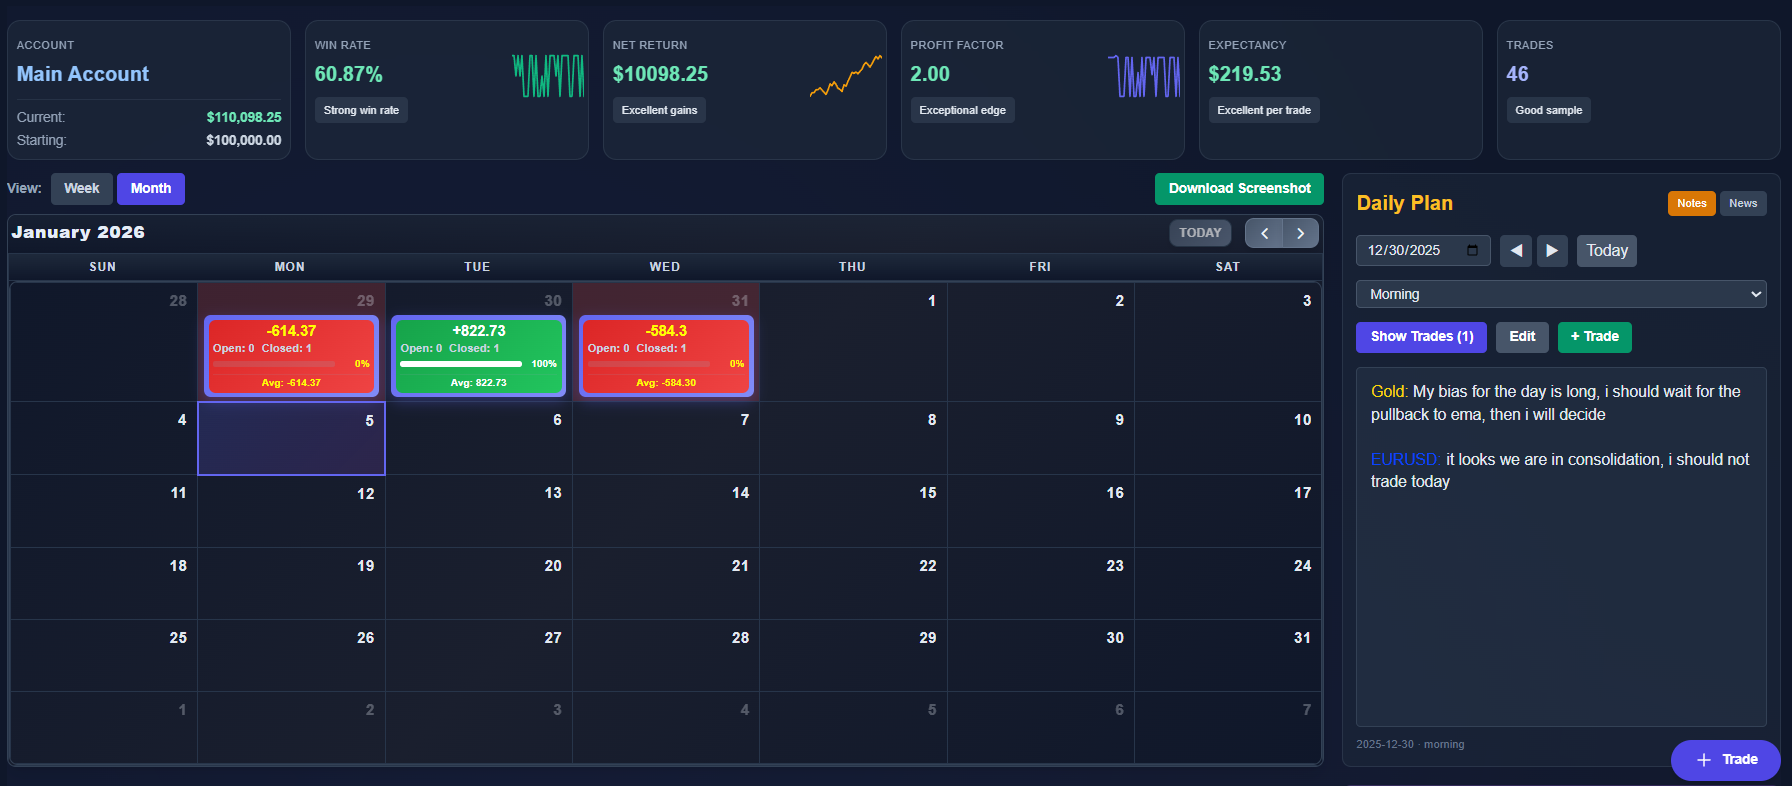Click the $219.53 expectancy value
This screenshot has width=1792, height=786.
click(1245, 74)
